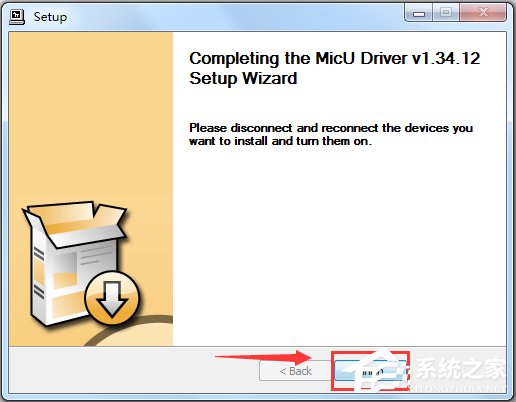Click the disconnect and reconnect devices message

331,134
